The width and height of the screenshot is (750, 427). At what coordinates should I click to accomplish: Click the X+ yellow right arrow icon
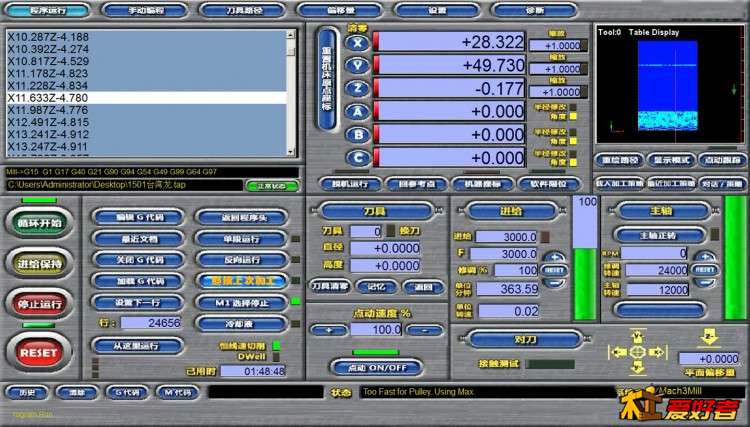tap(656, 352)
